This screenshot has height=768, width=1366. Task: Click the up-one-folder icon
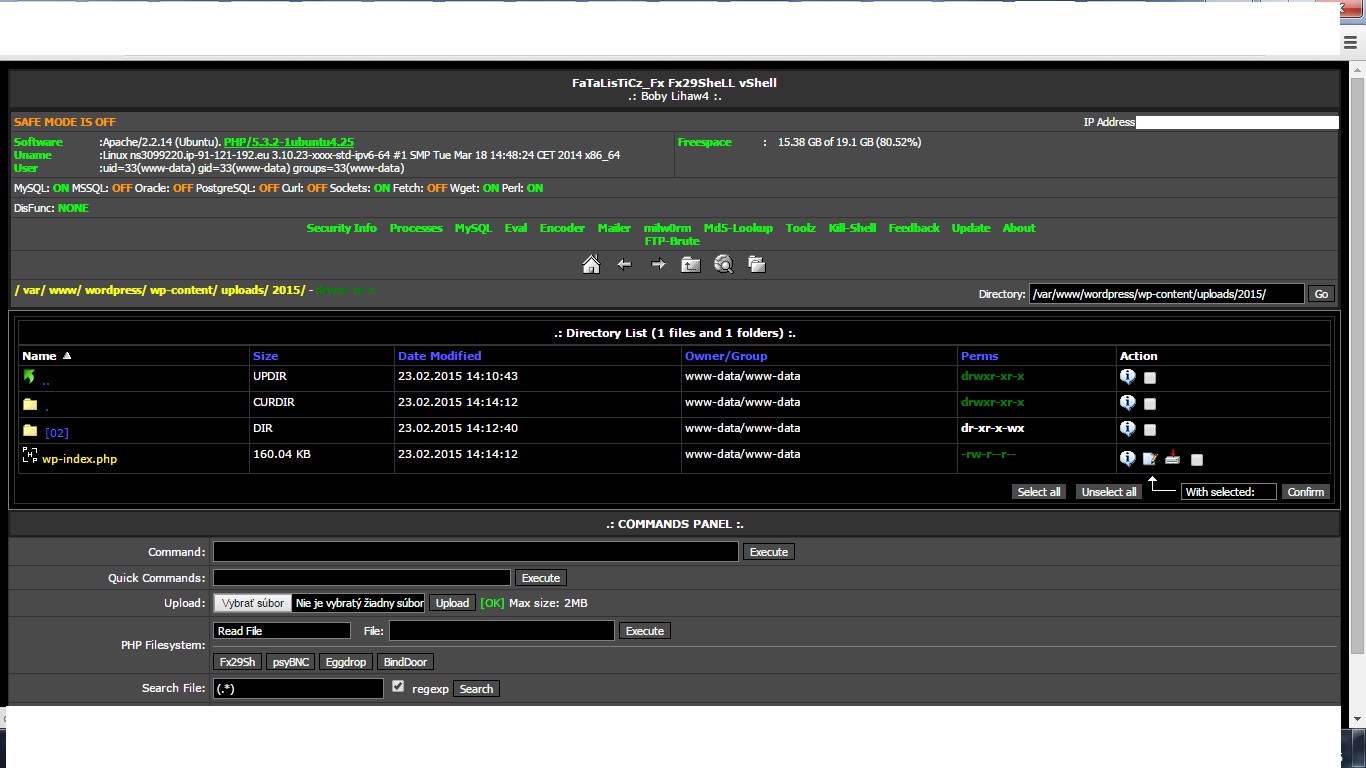pyautogui.click(x=691, y=265)
